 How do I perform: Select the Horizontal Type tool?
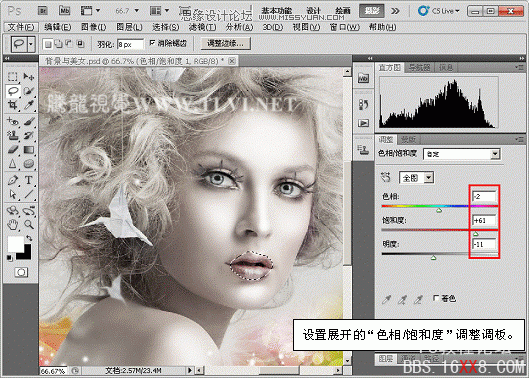pyautogui.click(x=29, y=180)
